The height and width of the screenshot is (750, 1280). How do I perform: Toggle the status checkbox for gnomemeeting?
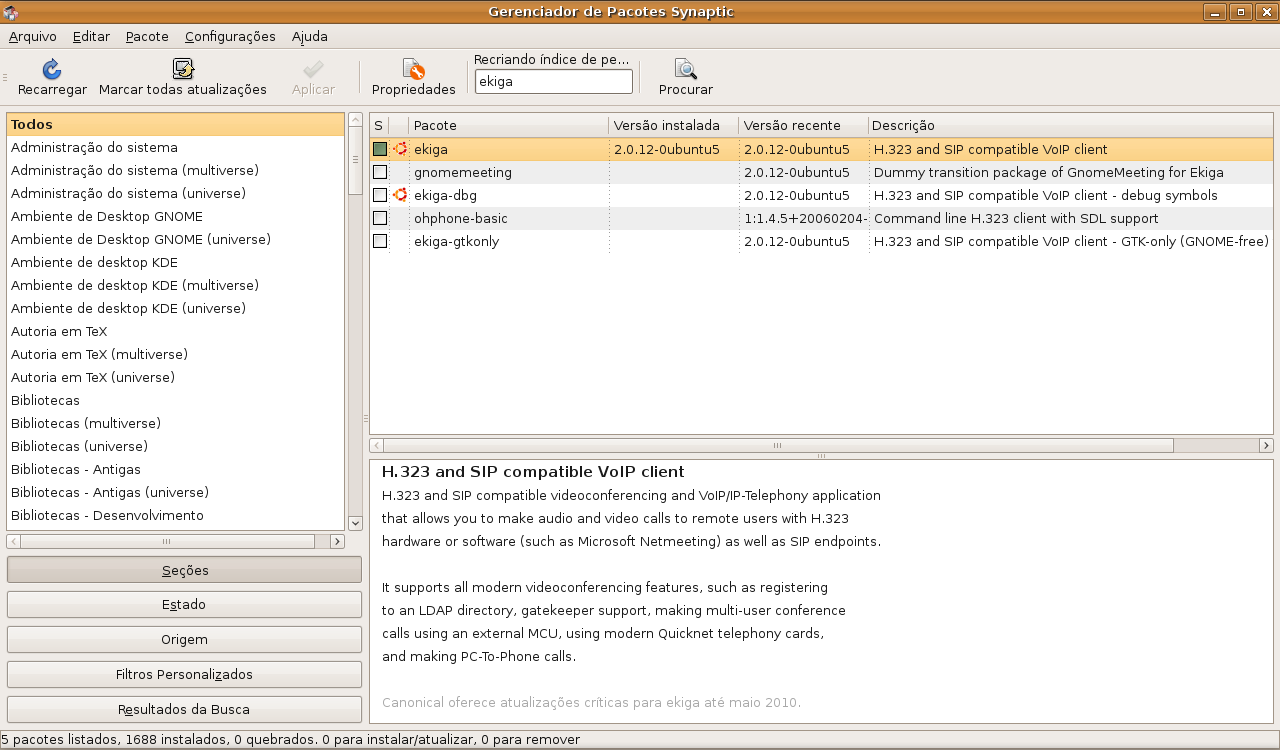tap(380, 172)
